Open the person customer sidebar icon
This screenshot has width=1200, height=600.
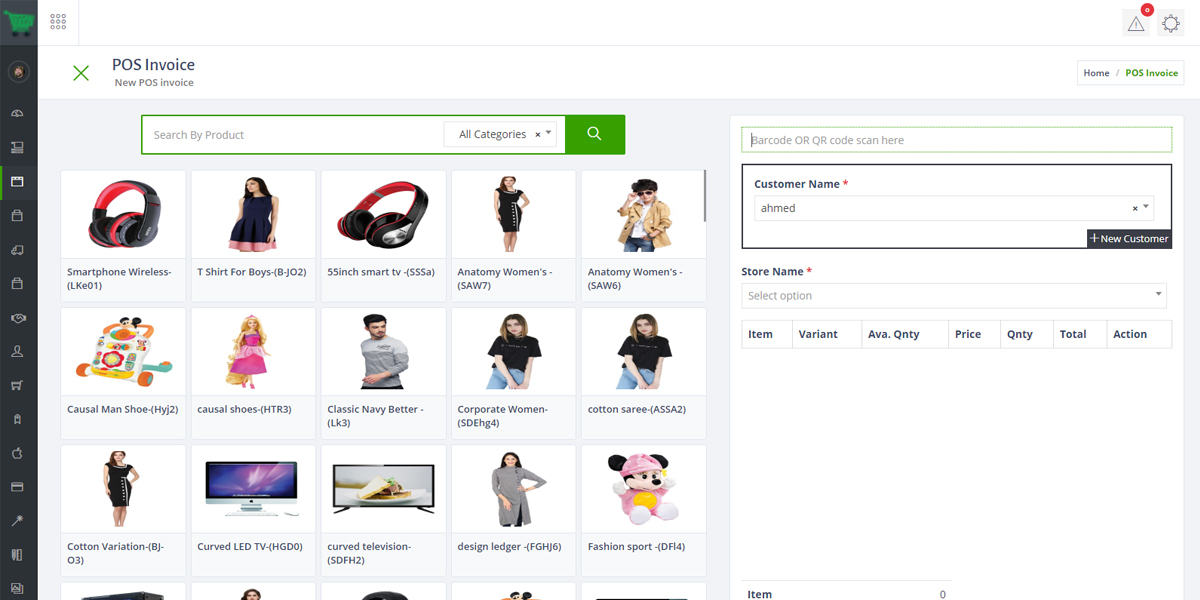(17, 351)
